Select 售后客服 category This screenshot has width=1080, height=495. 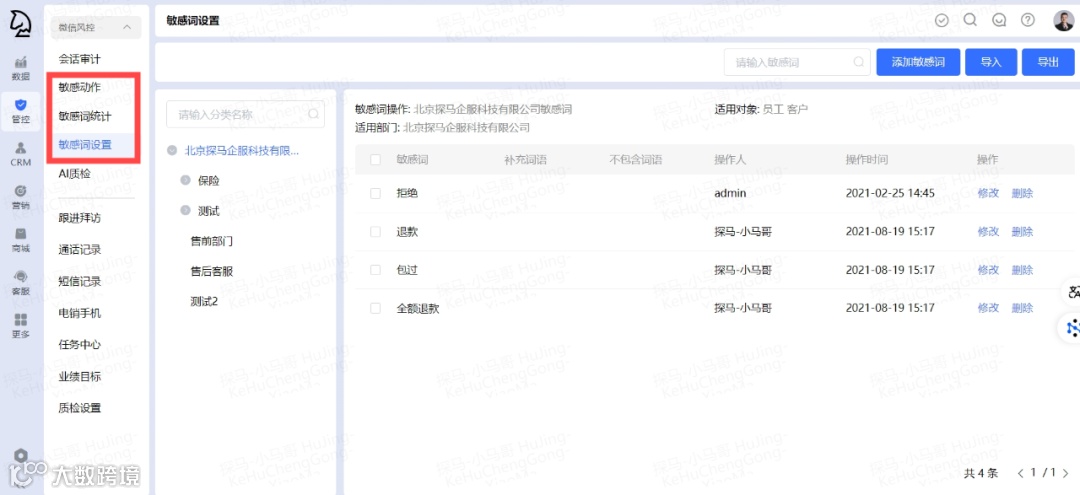[211, 271]
